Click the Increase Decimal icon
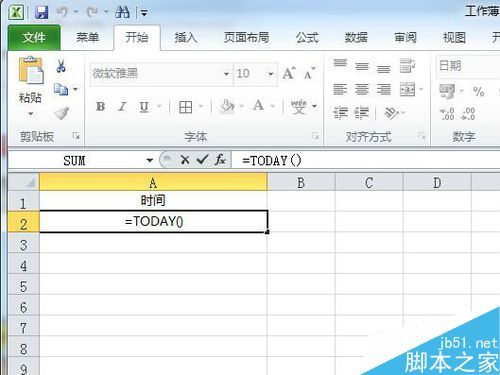 pyautogui.click(x=447, y=114)
